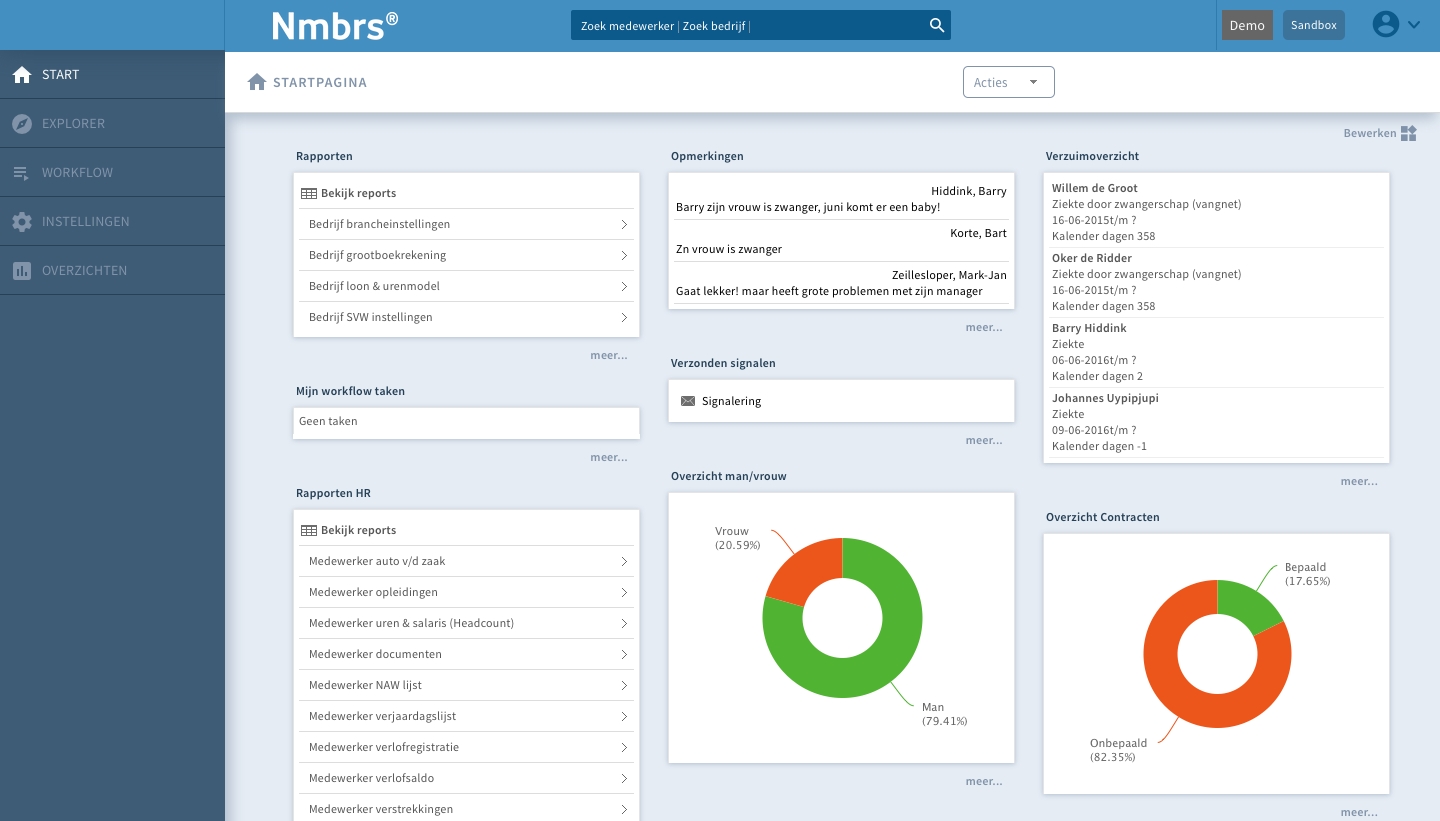This screenshot has width=1440, height=821.
Task: Expand the user menu chevron
Action: pos(1414,25)
